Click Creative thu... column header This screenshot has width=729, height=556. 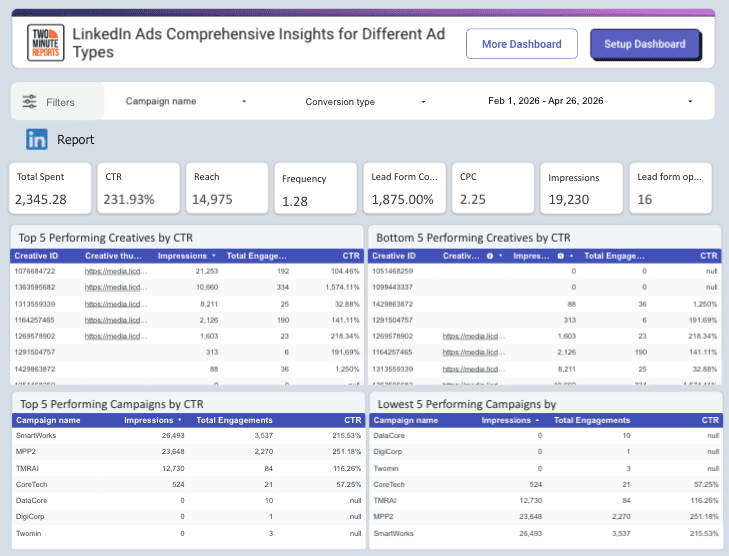pos(113,256)
